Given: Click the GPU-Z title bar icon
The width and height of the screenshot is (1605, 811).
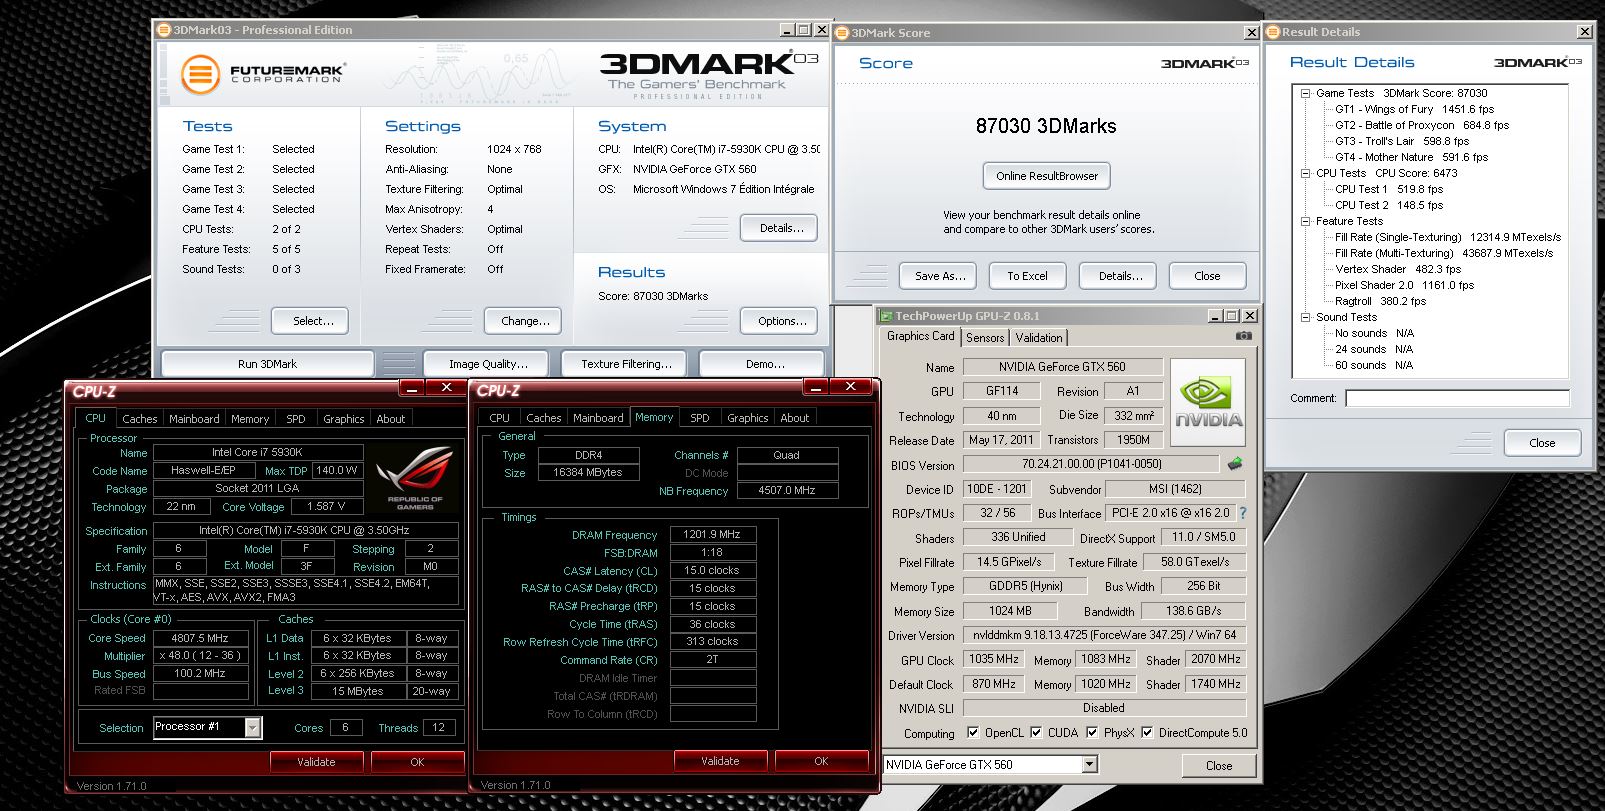Looking at the screenshot, I should tap(886, 316).
